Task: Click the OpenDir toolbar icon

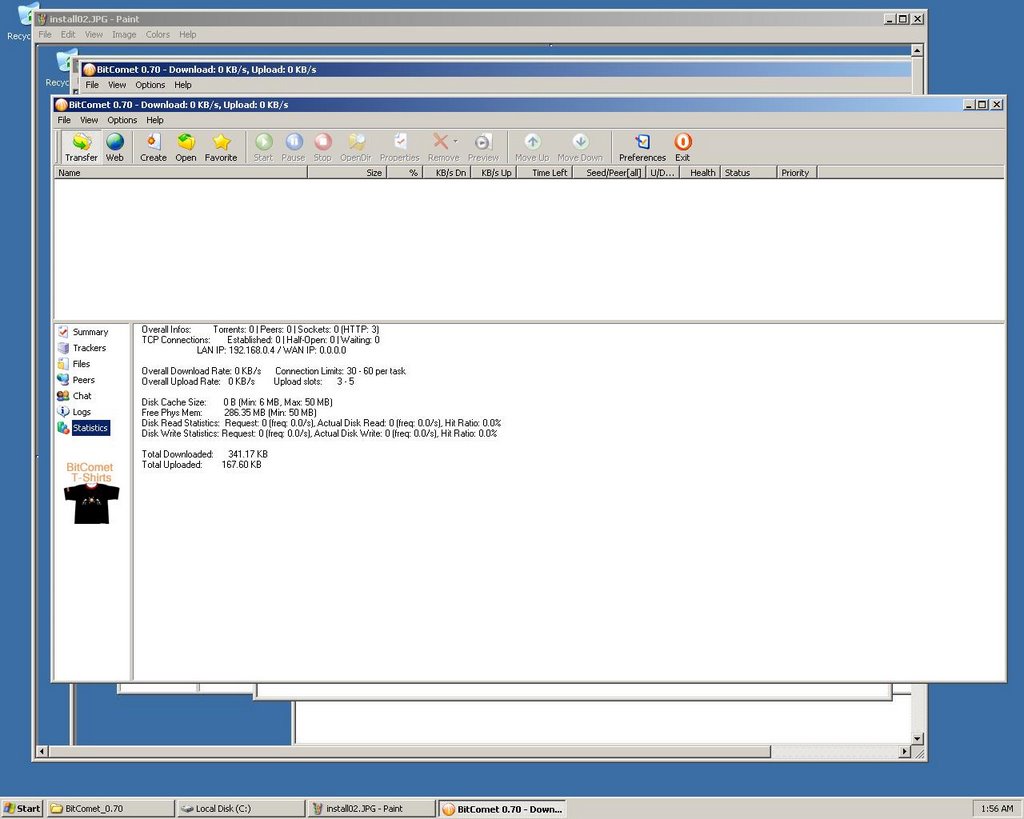Action: tap(356, 147)
